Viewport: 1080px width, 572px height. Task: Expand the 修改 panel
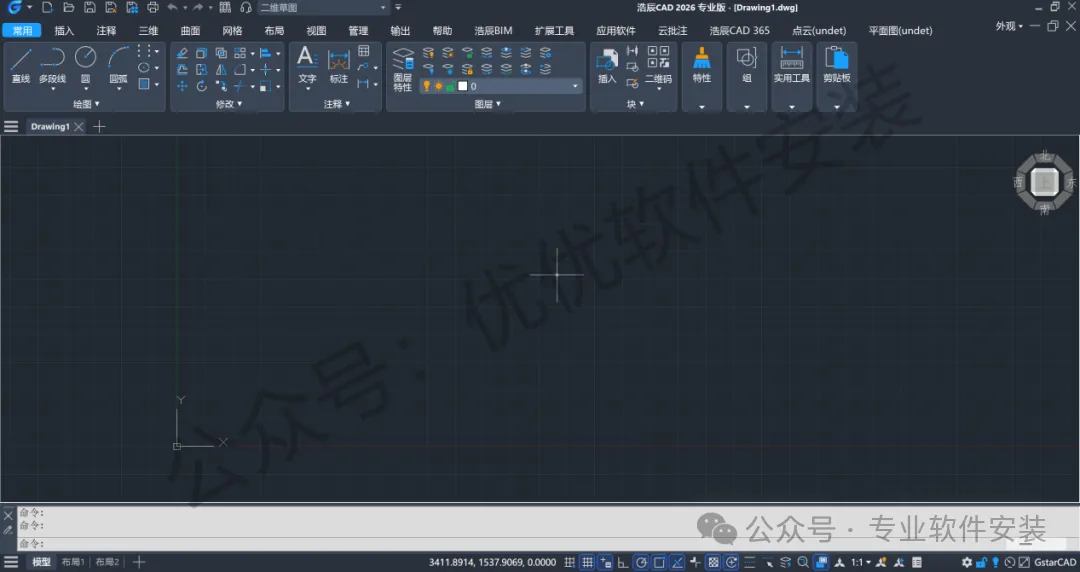pos(229,104)
